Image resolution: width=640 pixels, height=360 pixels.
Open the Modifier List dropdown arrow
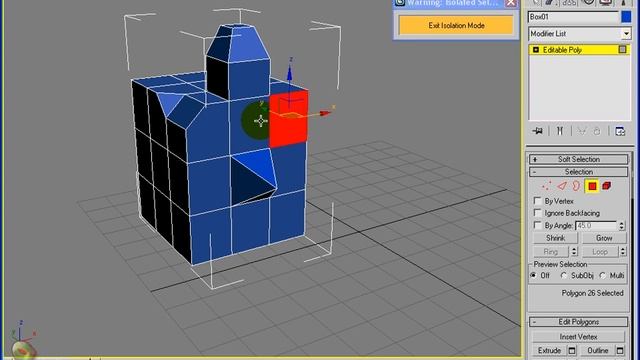pos(626,33)
